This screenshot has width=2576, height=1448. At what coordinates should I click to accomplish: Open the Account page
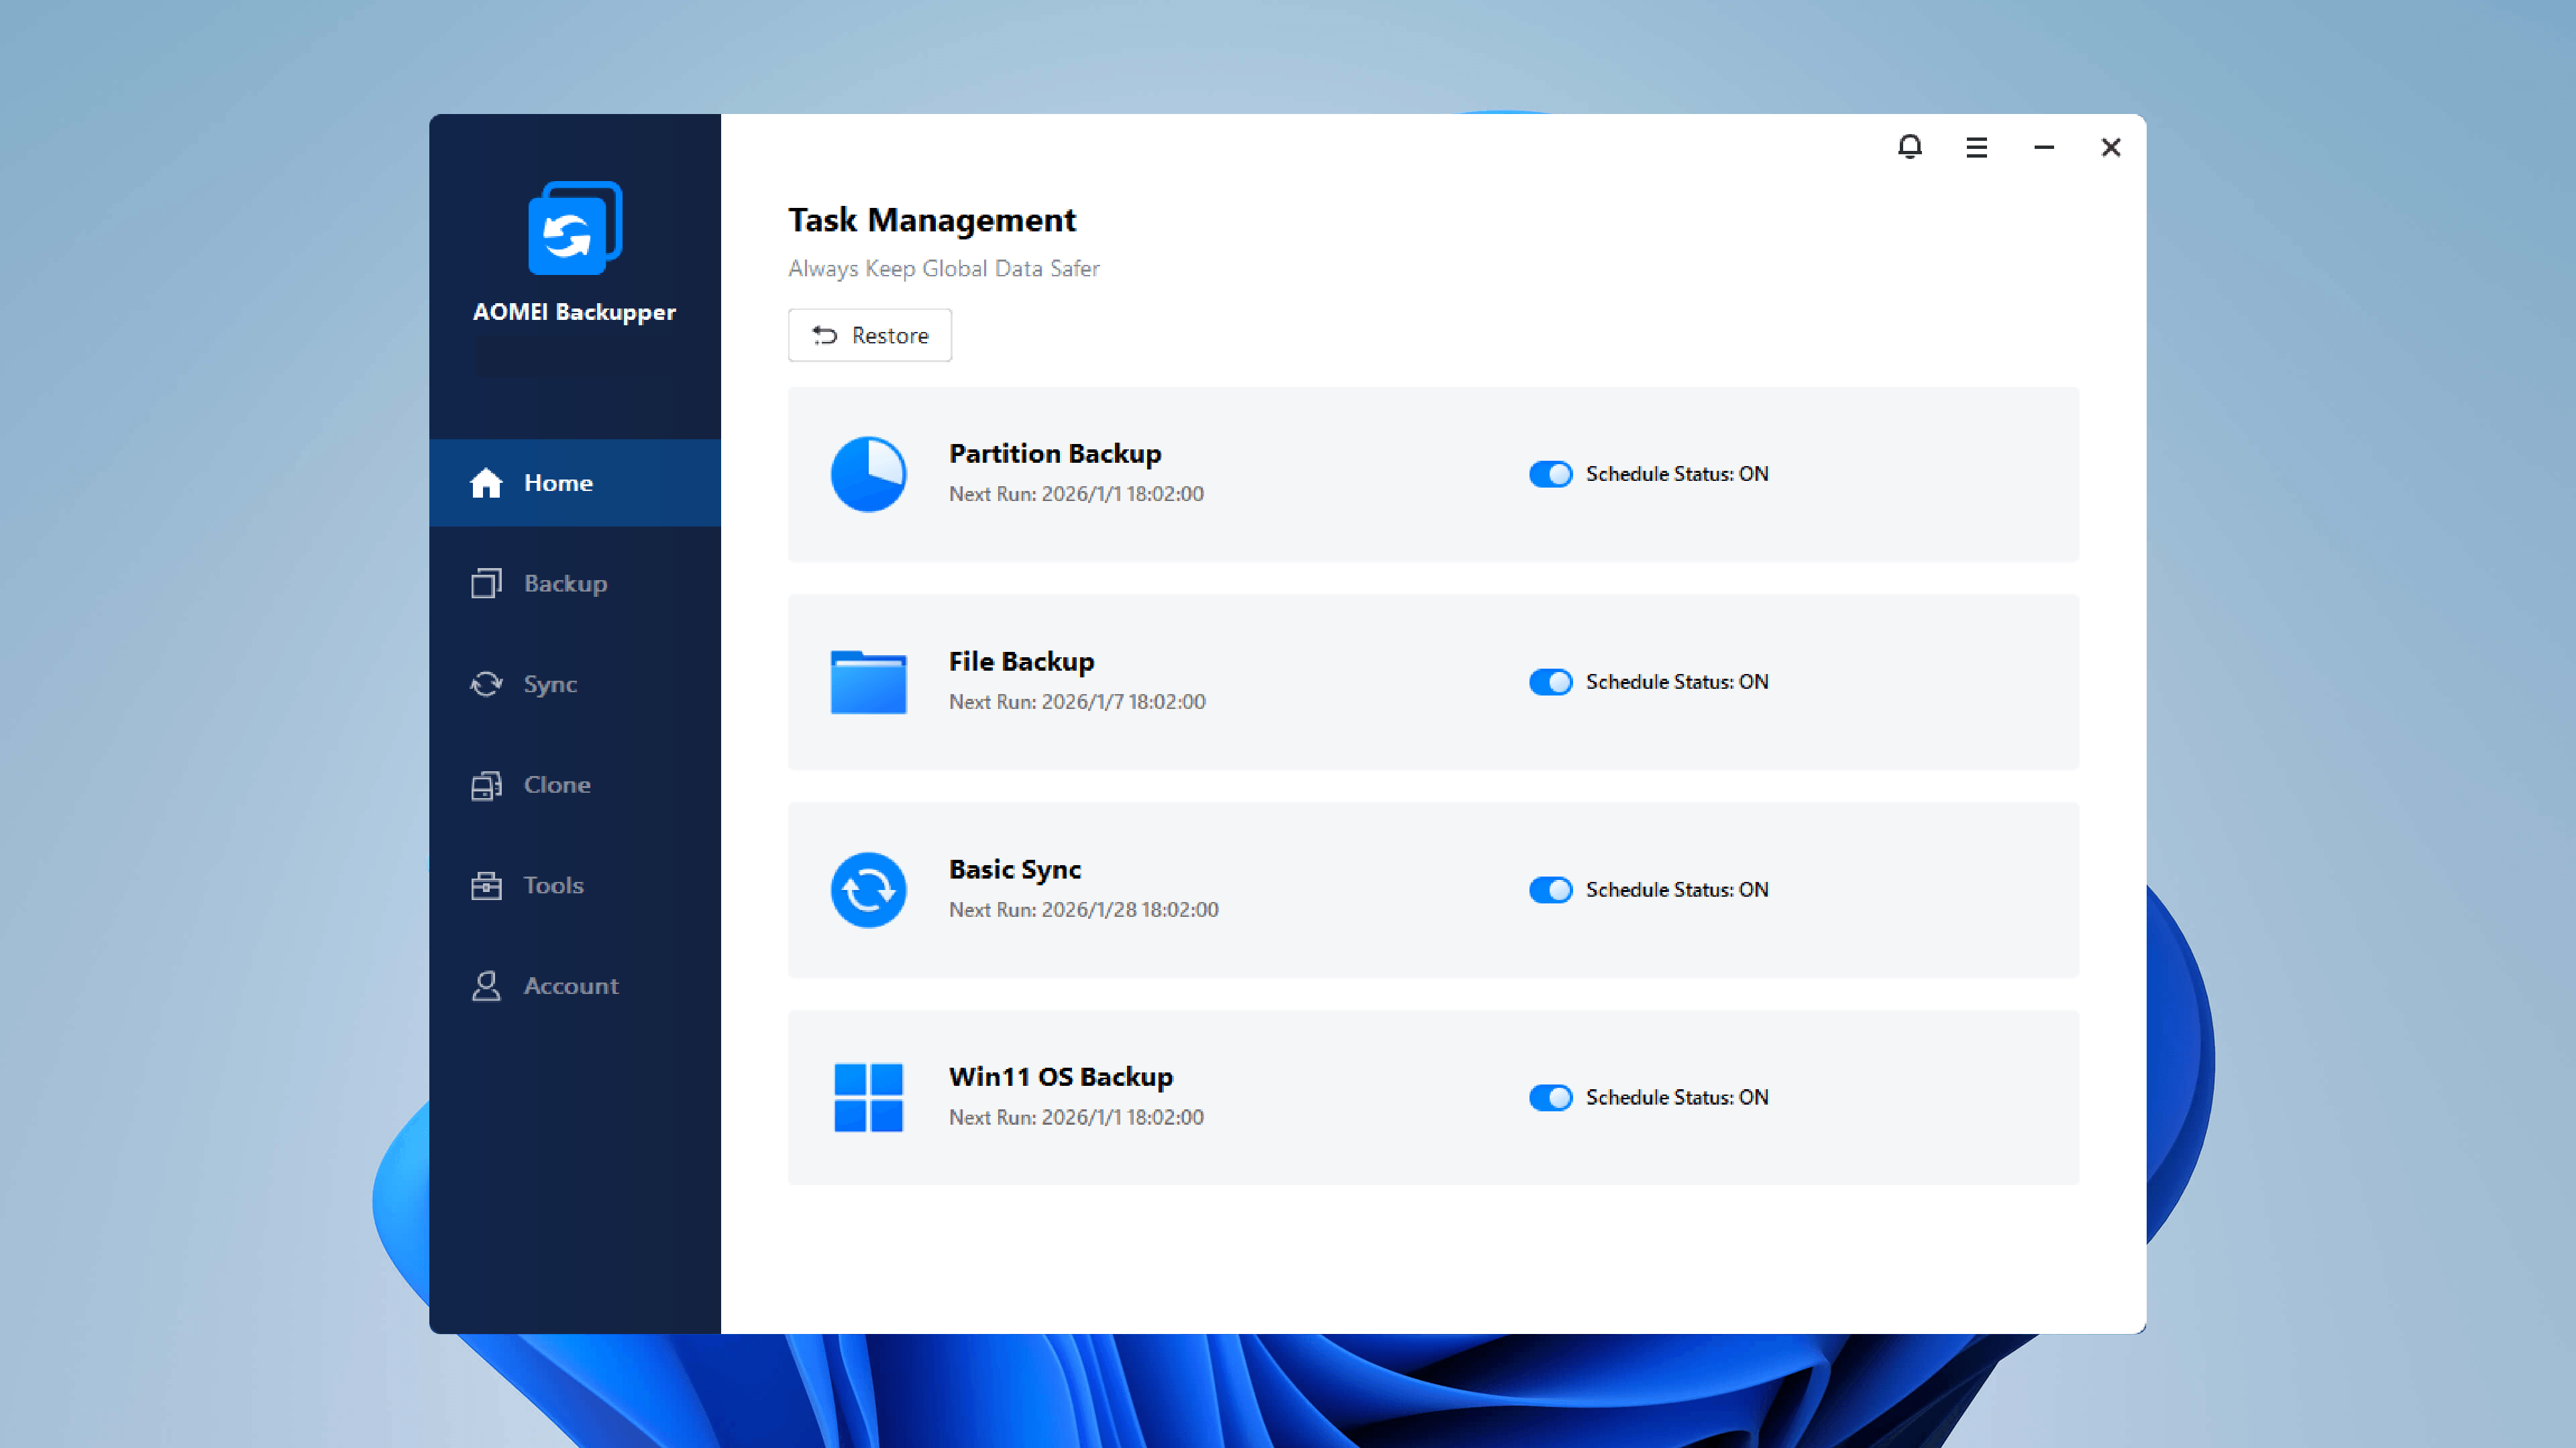570,986
